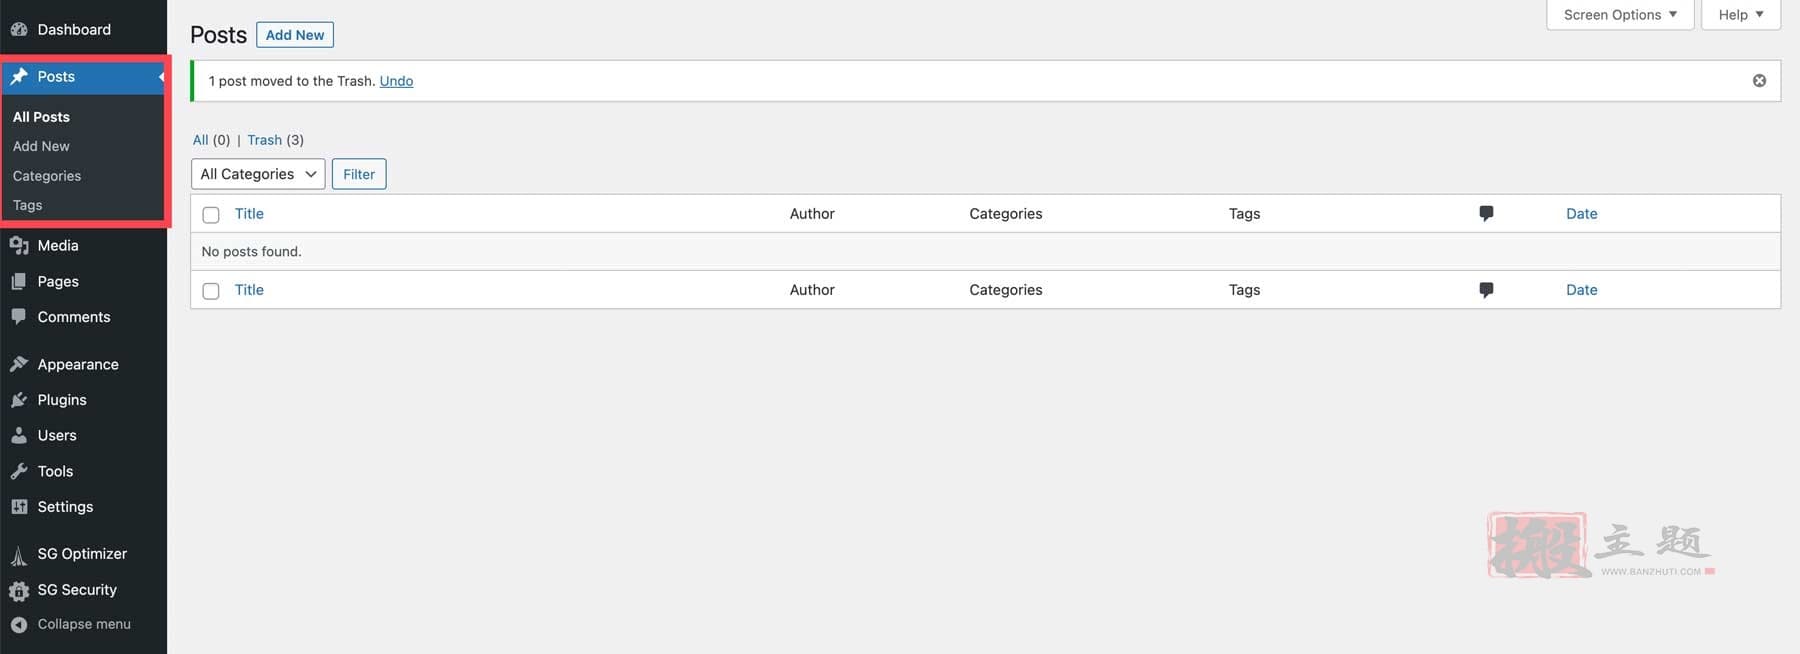Open Media via its sidebar icon
This screenshot has height=654, width=1800.
tap(19, 246)
